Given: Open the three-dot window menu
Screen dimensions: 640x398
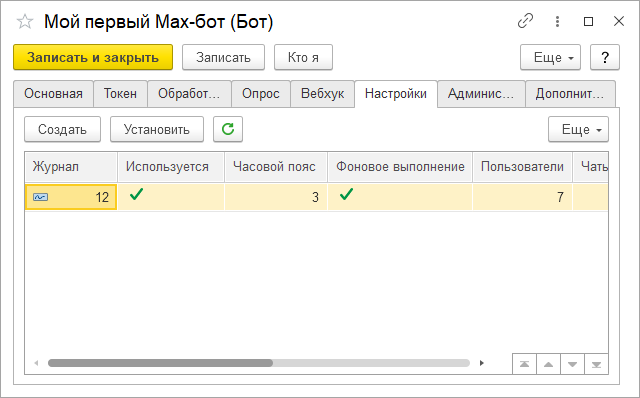Looking at the screenshot, I should click(557, 21).
